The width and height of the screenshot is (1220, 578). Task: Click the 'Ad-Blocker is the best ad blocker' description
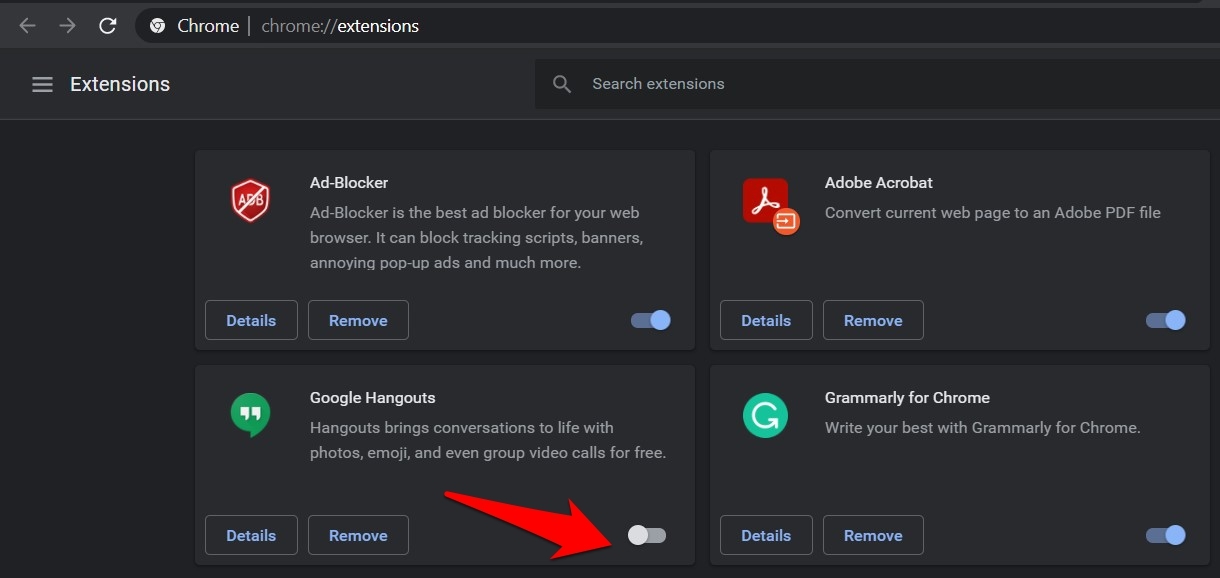click(x=476, y=238)
